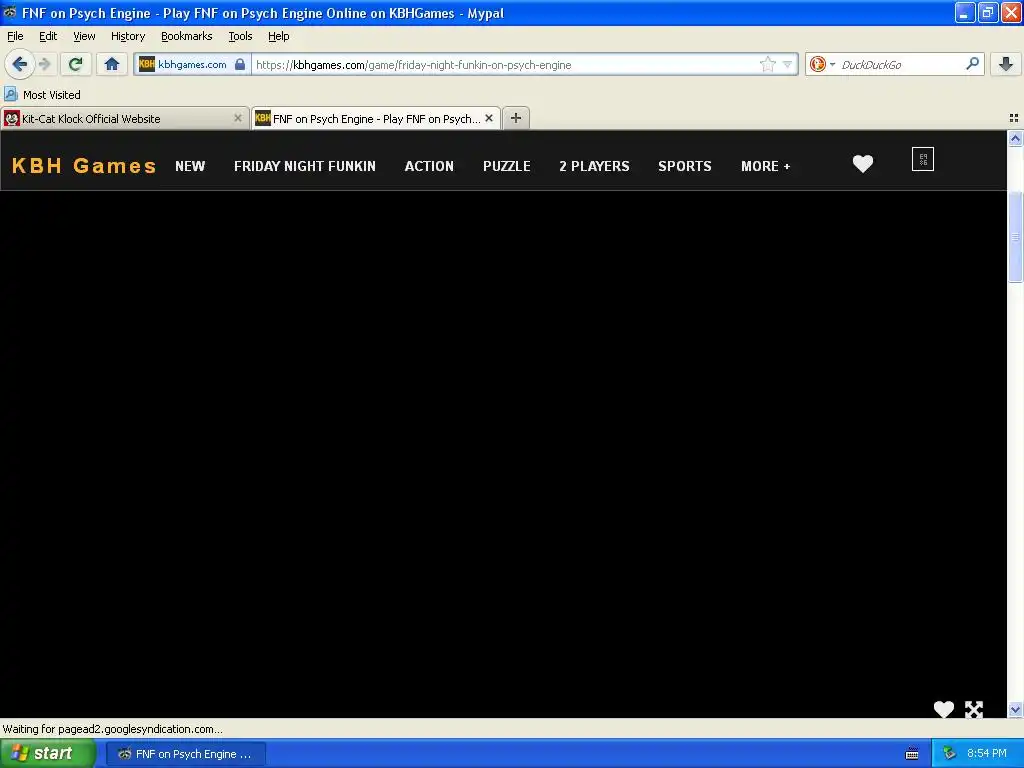Screen dimensions: 1024x768
Task: Open the Bookmarks menu
Action: click(x=187, y=36)
